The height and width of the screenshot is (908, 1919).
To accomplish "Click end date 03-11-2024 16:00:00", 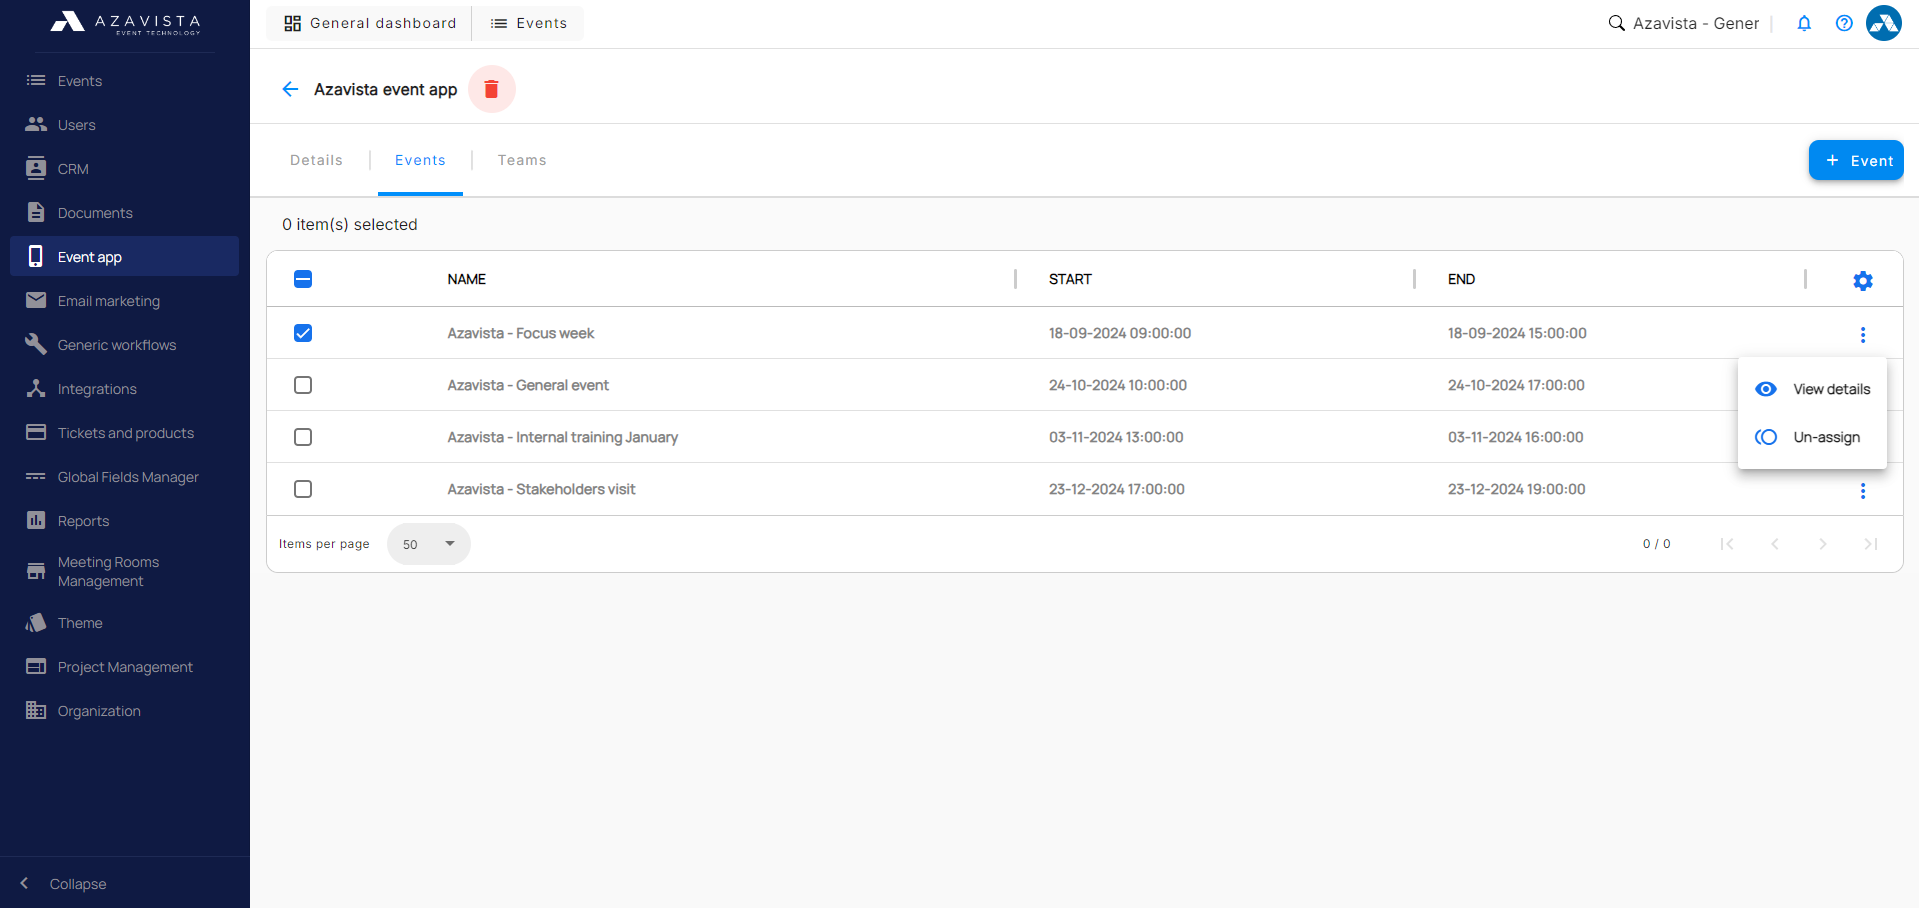I will tap(1515, 437).
